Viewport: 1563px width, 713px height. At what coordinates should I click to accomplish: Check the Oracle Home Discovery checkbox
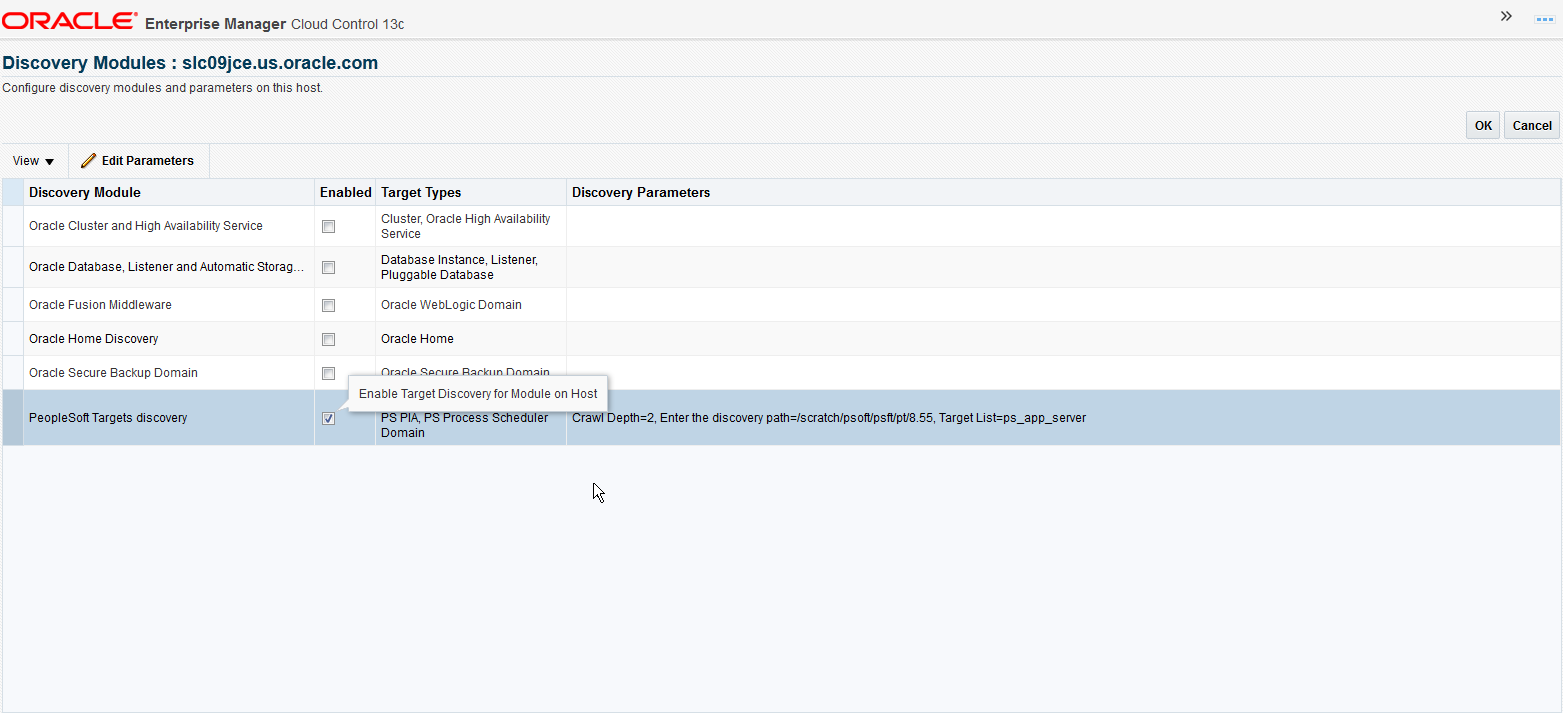328,340
